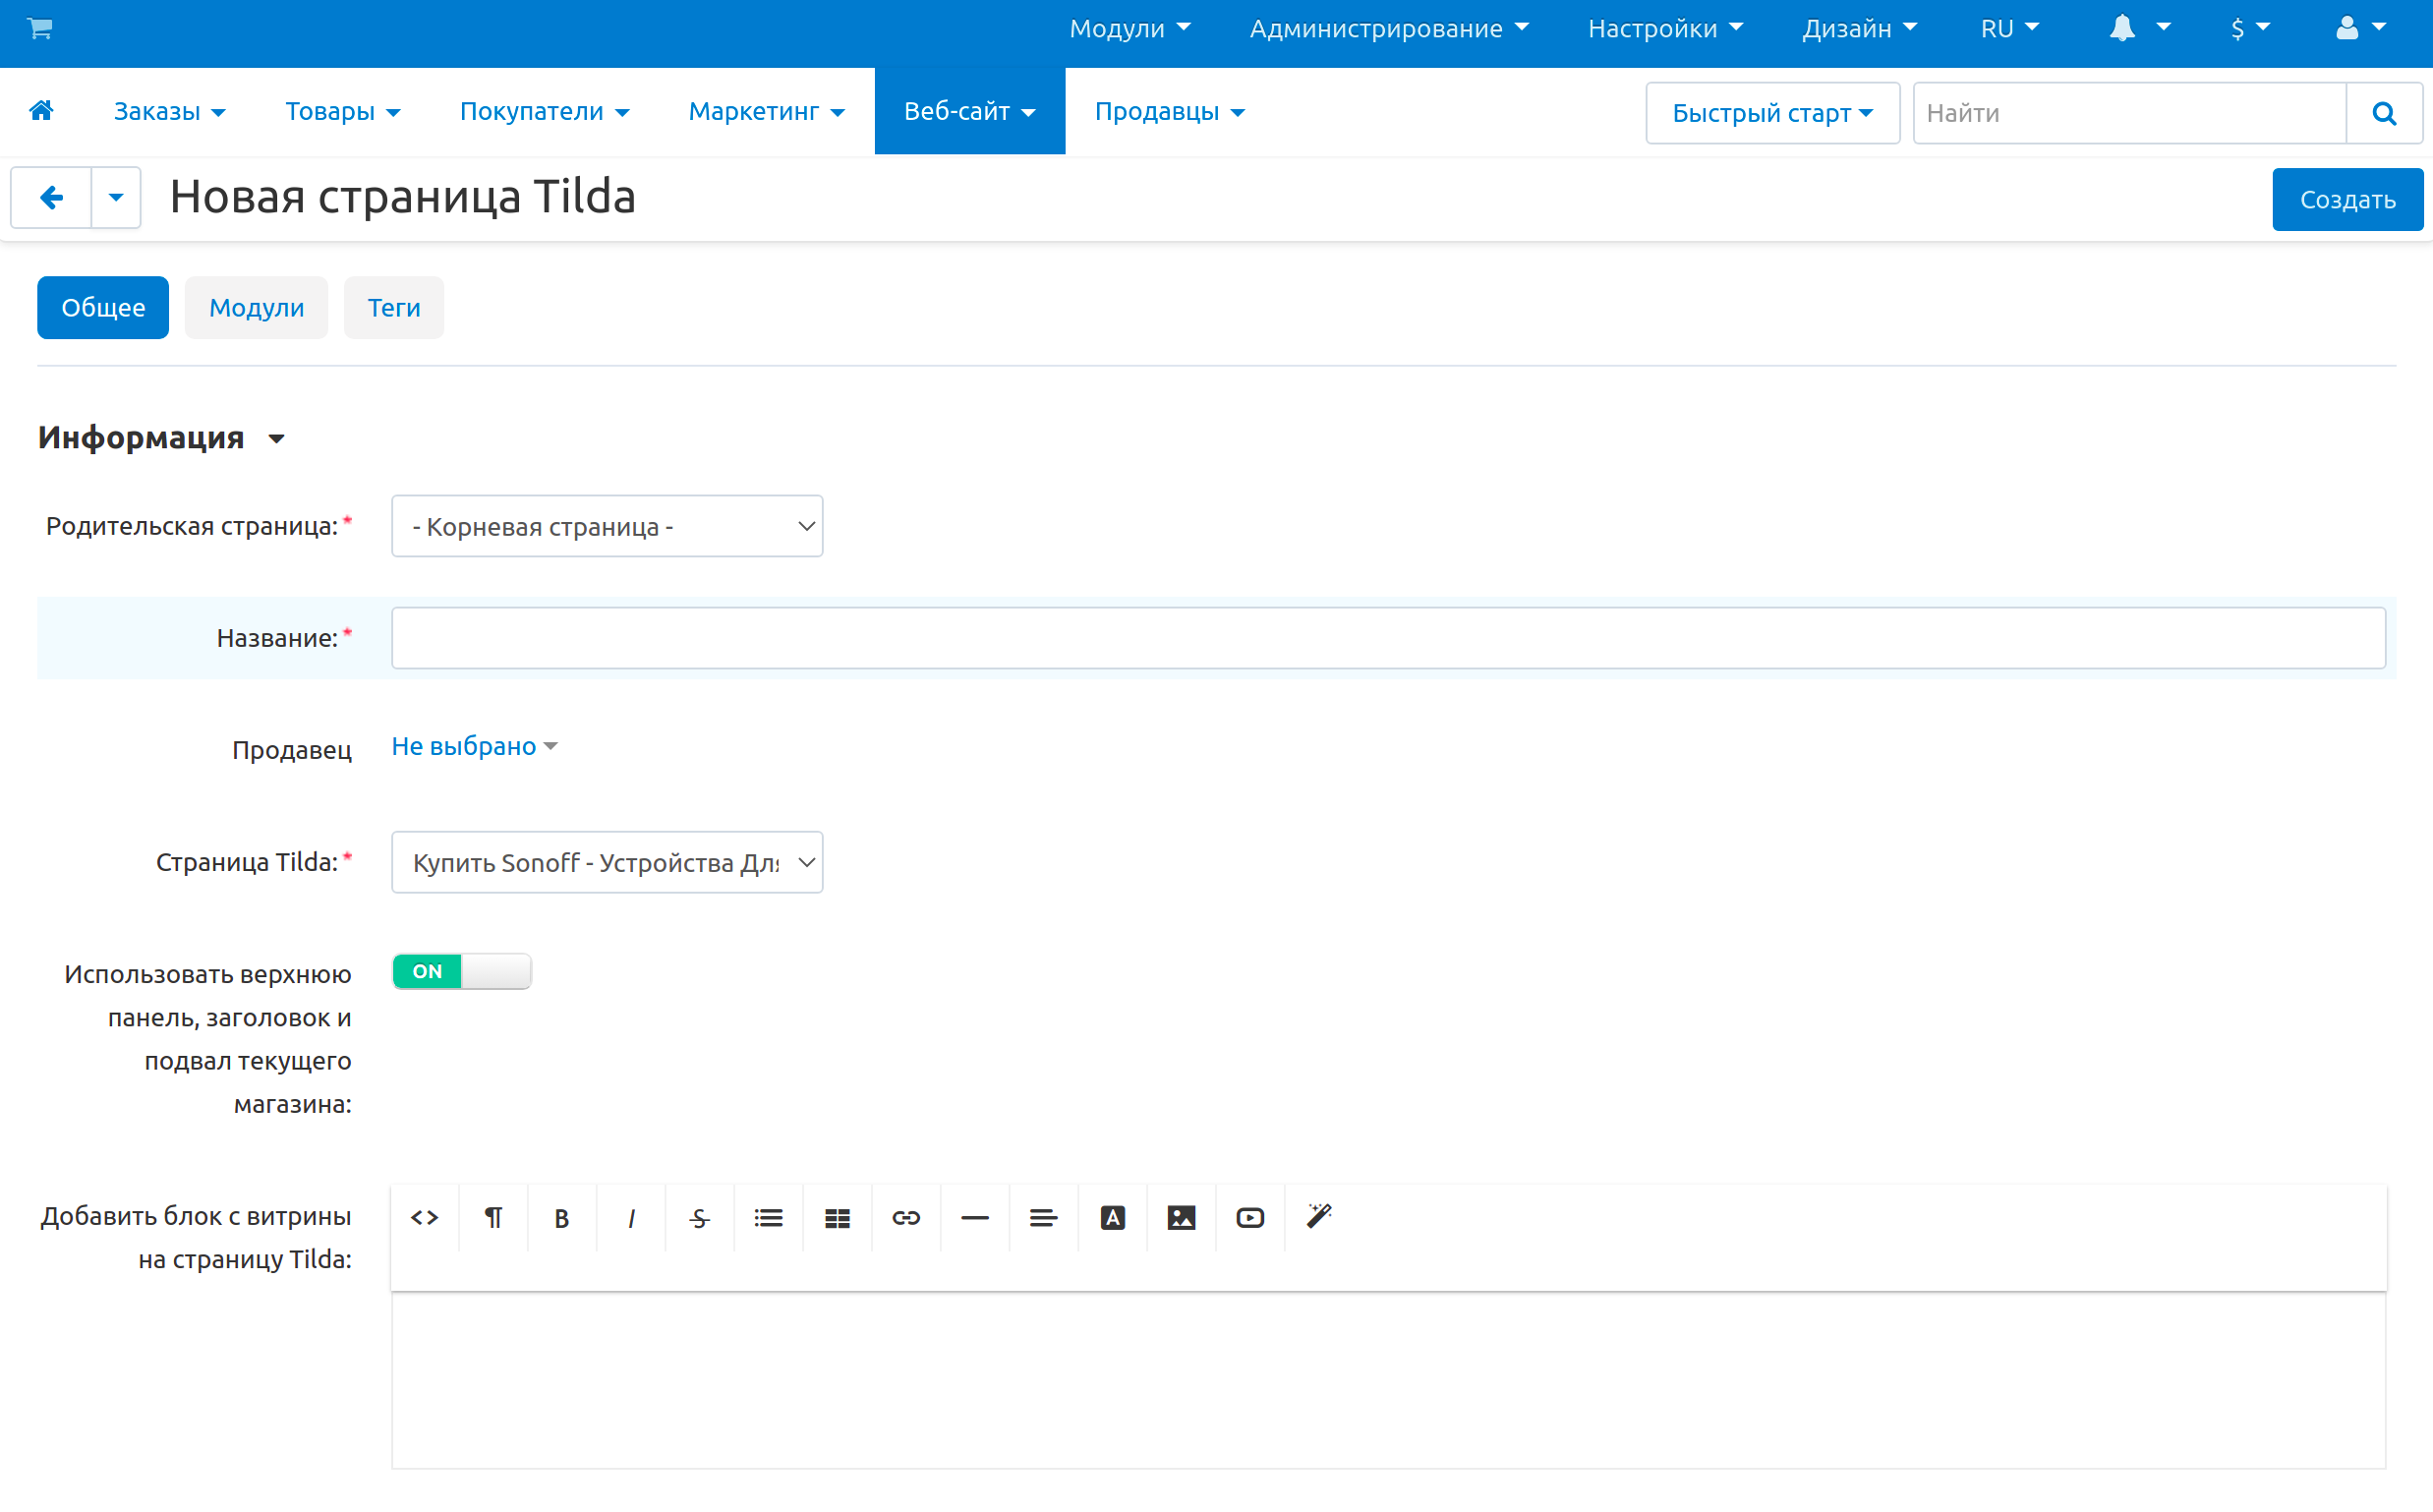Click the HTML source code editor icon

pos(424,1217)
